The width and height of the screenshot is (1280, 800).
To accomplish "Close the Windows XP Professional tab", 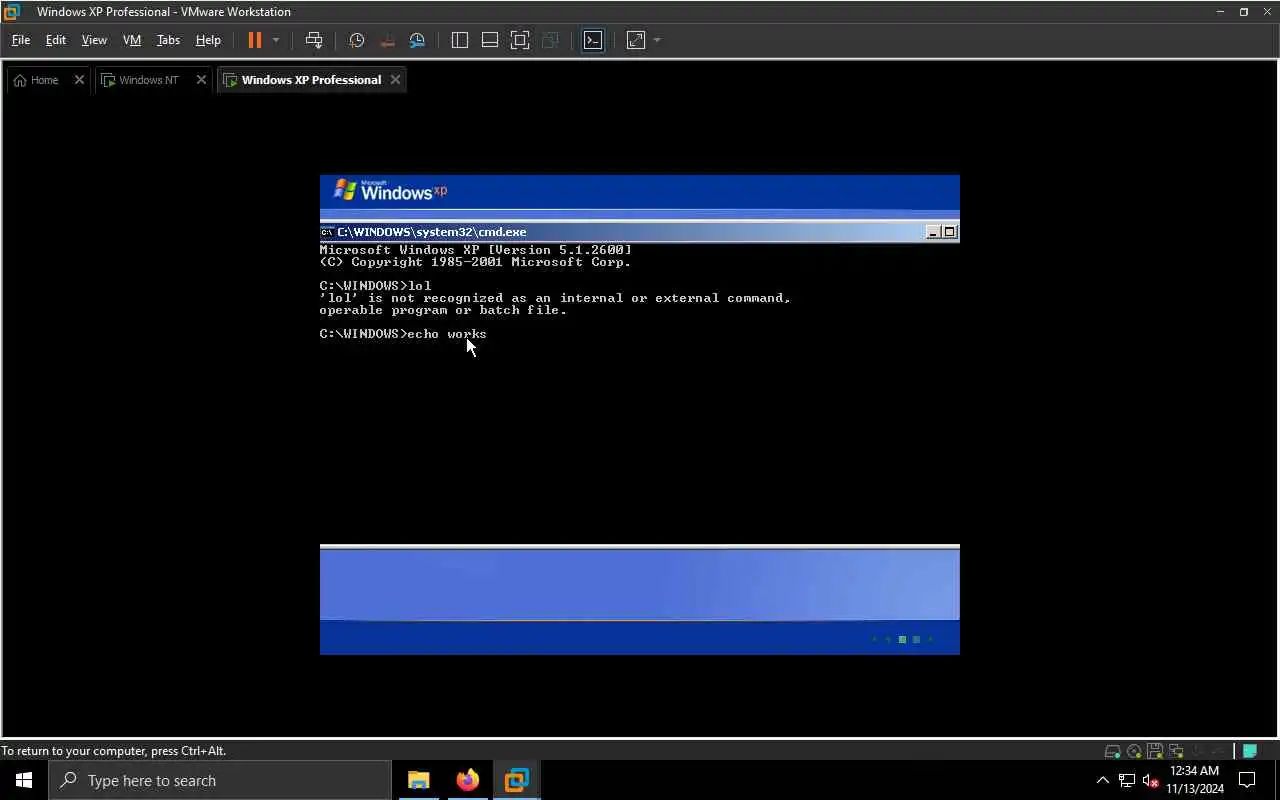I will pos(395,80).
